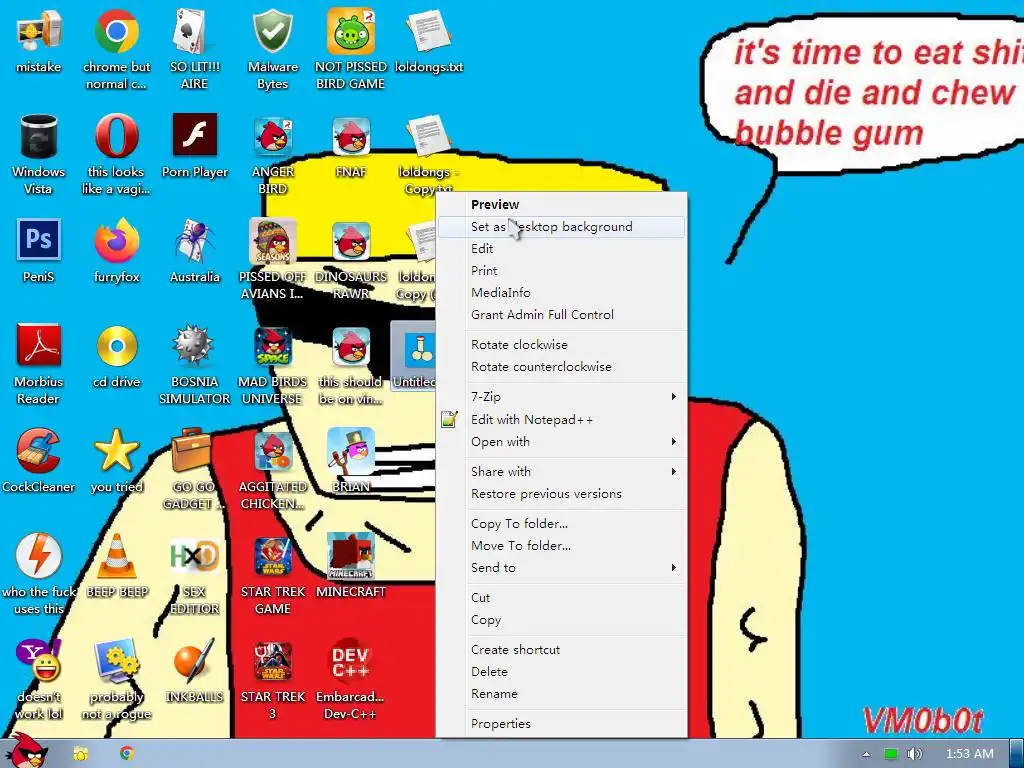Click the 'BEEP BEEP' VLC cone icon

point(116,567)
